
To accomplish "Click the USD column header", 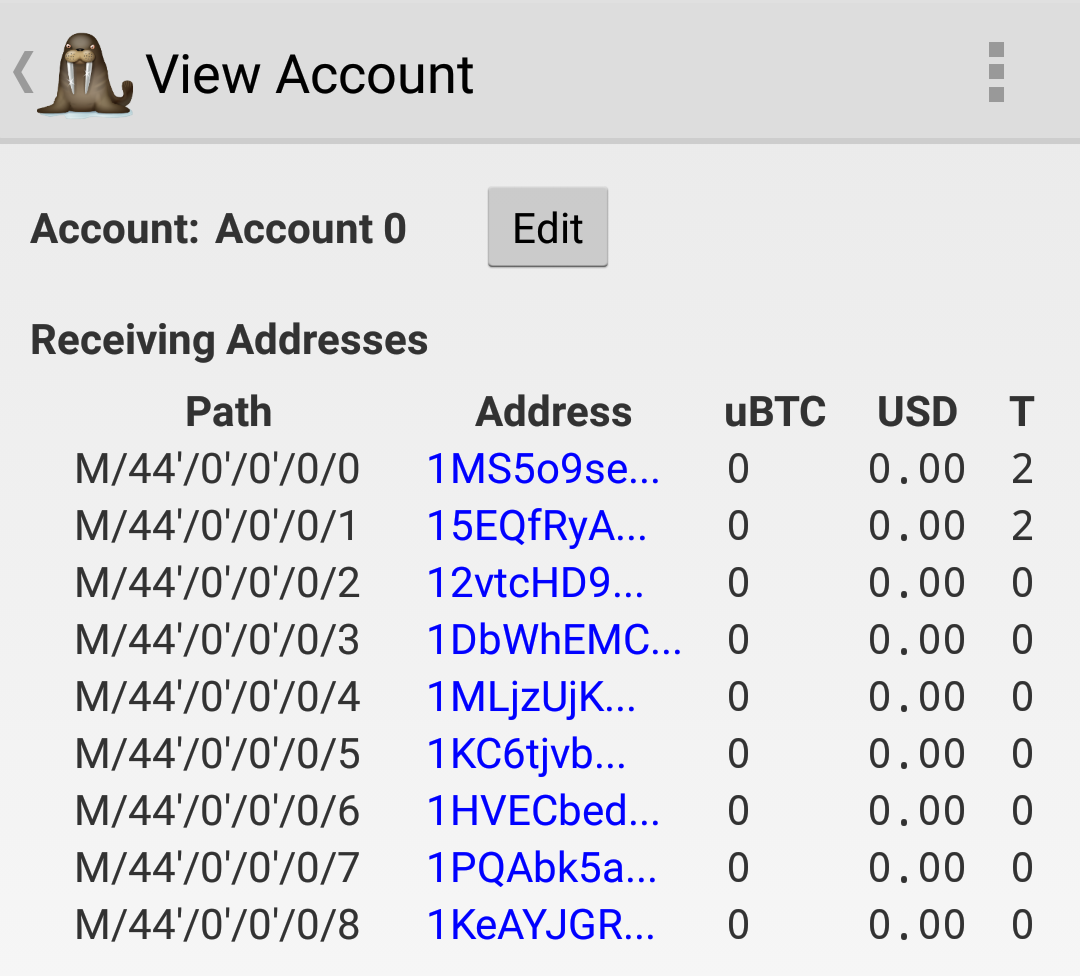I will [917, 412].
